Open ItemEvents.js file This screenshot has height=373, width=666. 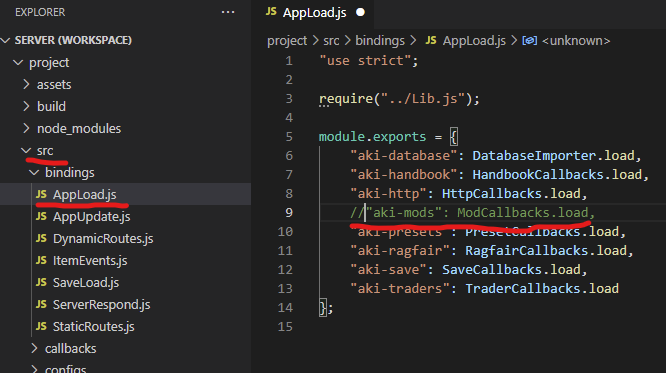click(90, 260)
